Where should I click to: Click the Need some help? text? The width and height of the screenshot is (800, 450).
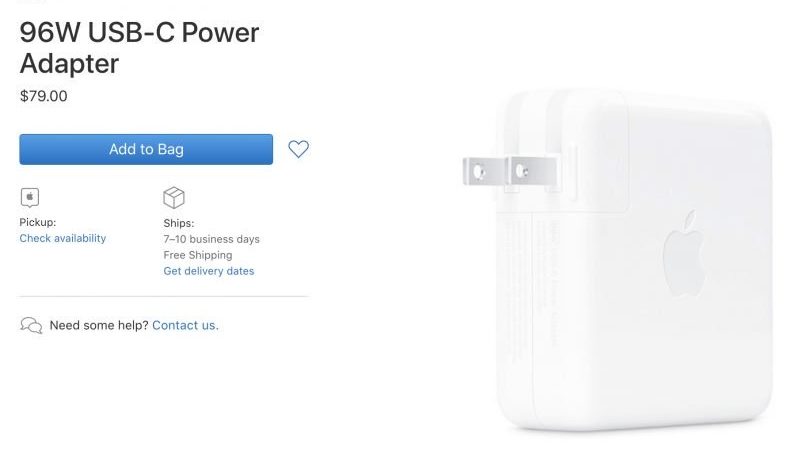pyautogui.click(x=99, y=326)
